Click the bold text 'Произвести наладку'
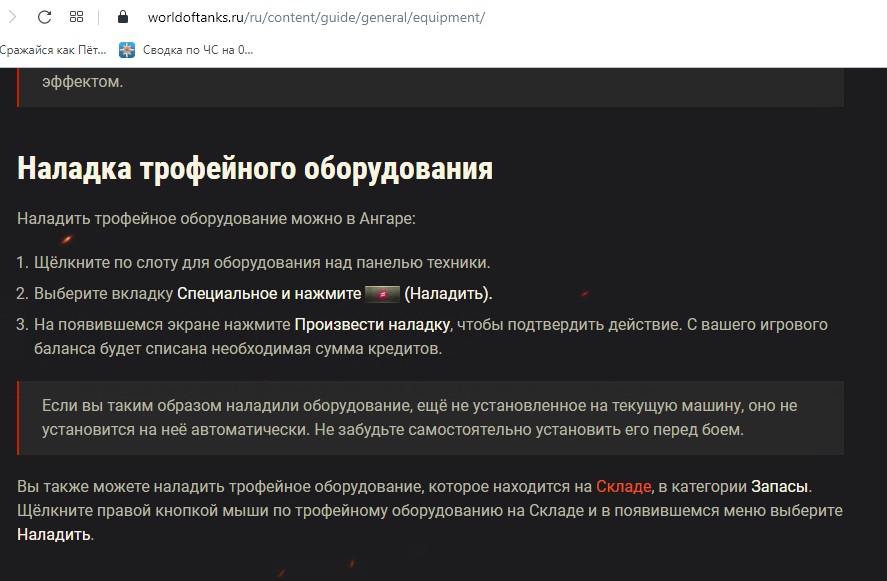Screen dimensions: 887x581 [372, 325]
